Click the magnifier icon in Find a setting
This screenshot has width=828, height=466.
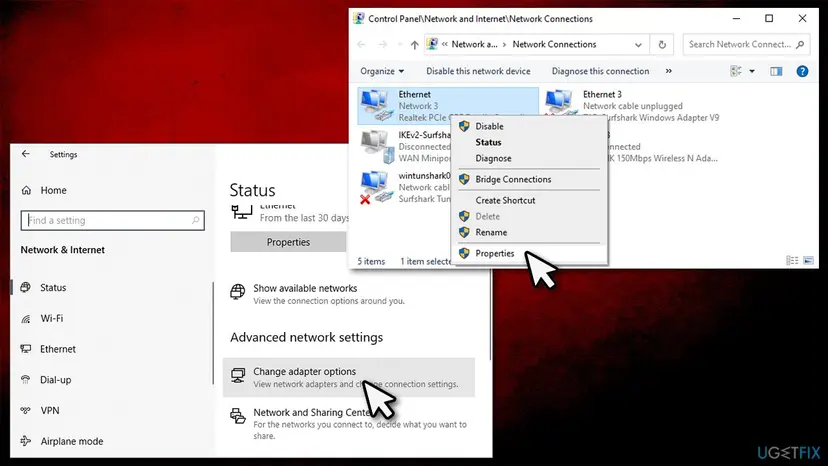[195, 220]
